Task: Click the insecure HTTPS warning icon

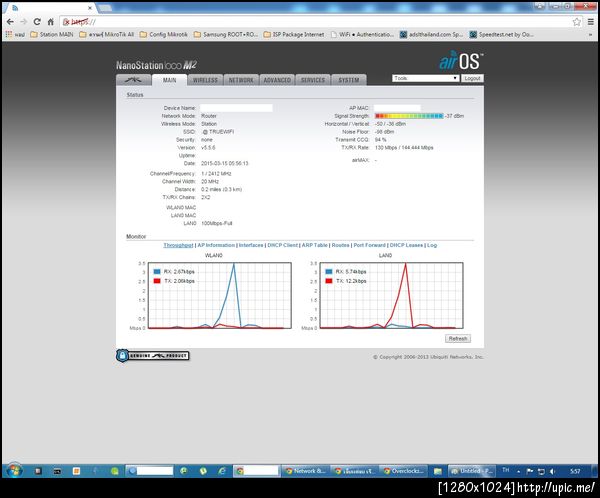Action: (x=66, y=22)
